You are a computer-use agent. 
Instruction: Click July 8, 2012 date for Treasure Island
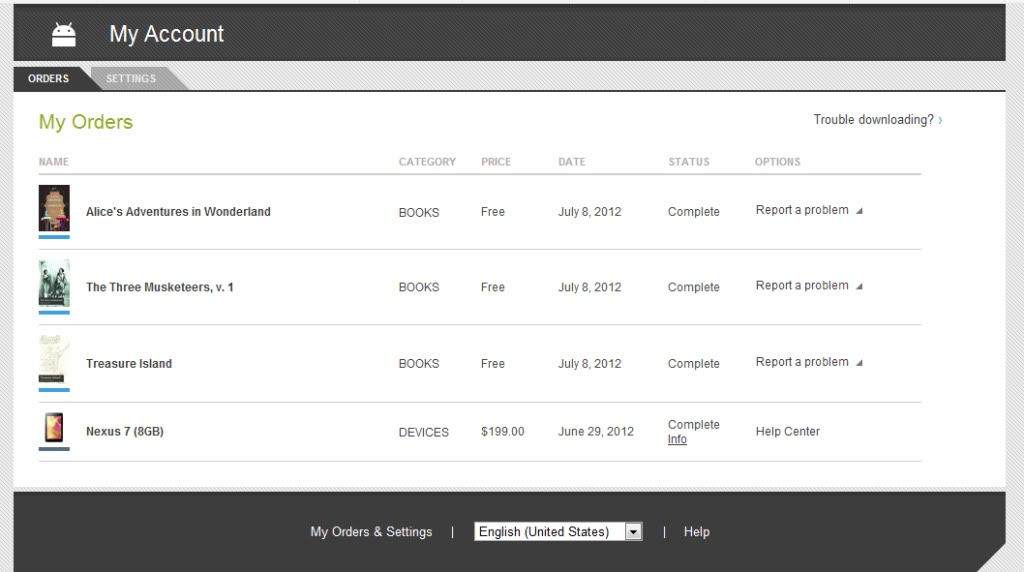coord(590,364)
